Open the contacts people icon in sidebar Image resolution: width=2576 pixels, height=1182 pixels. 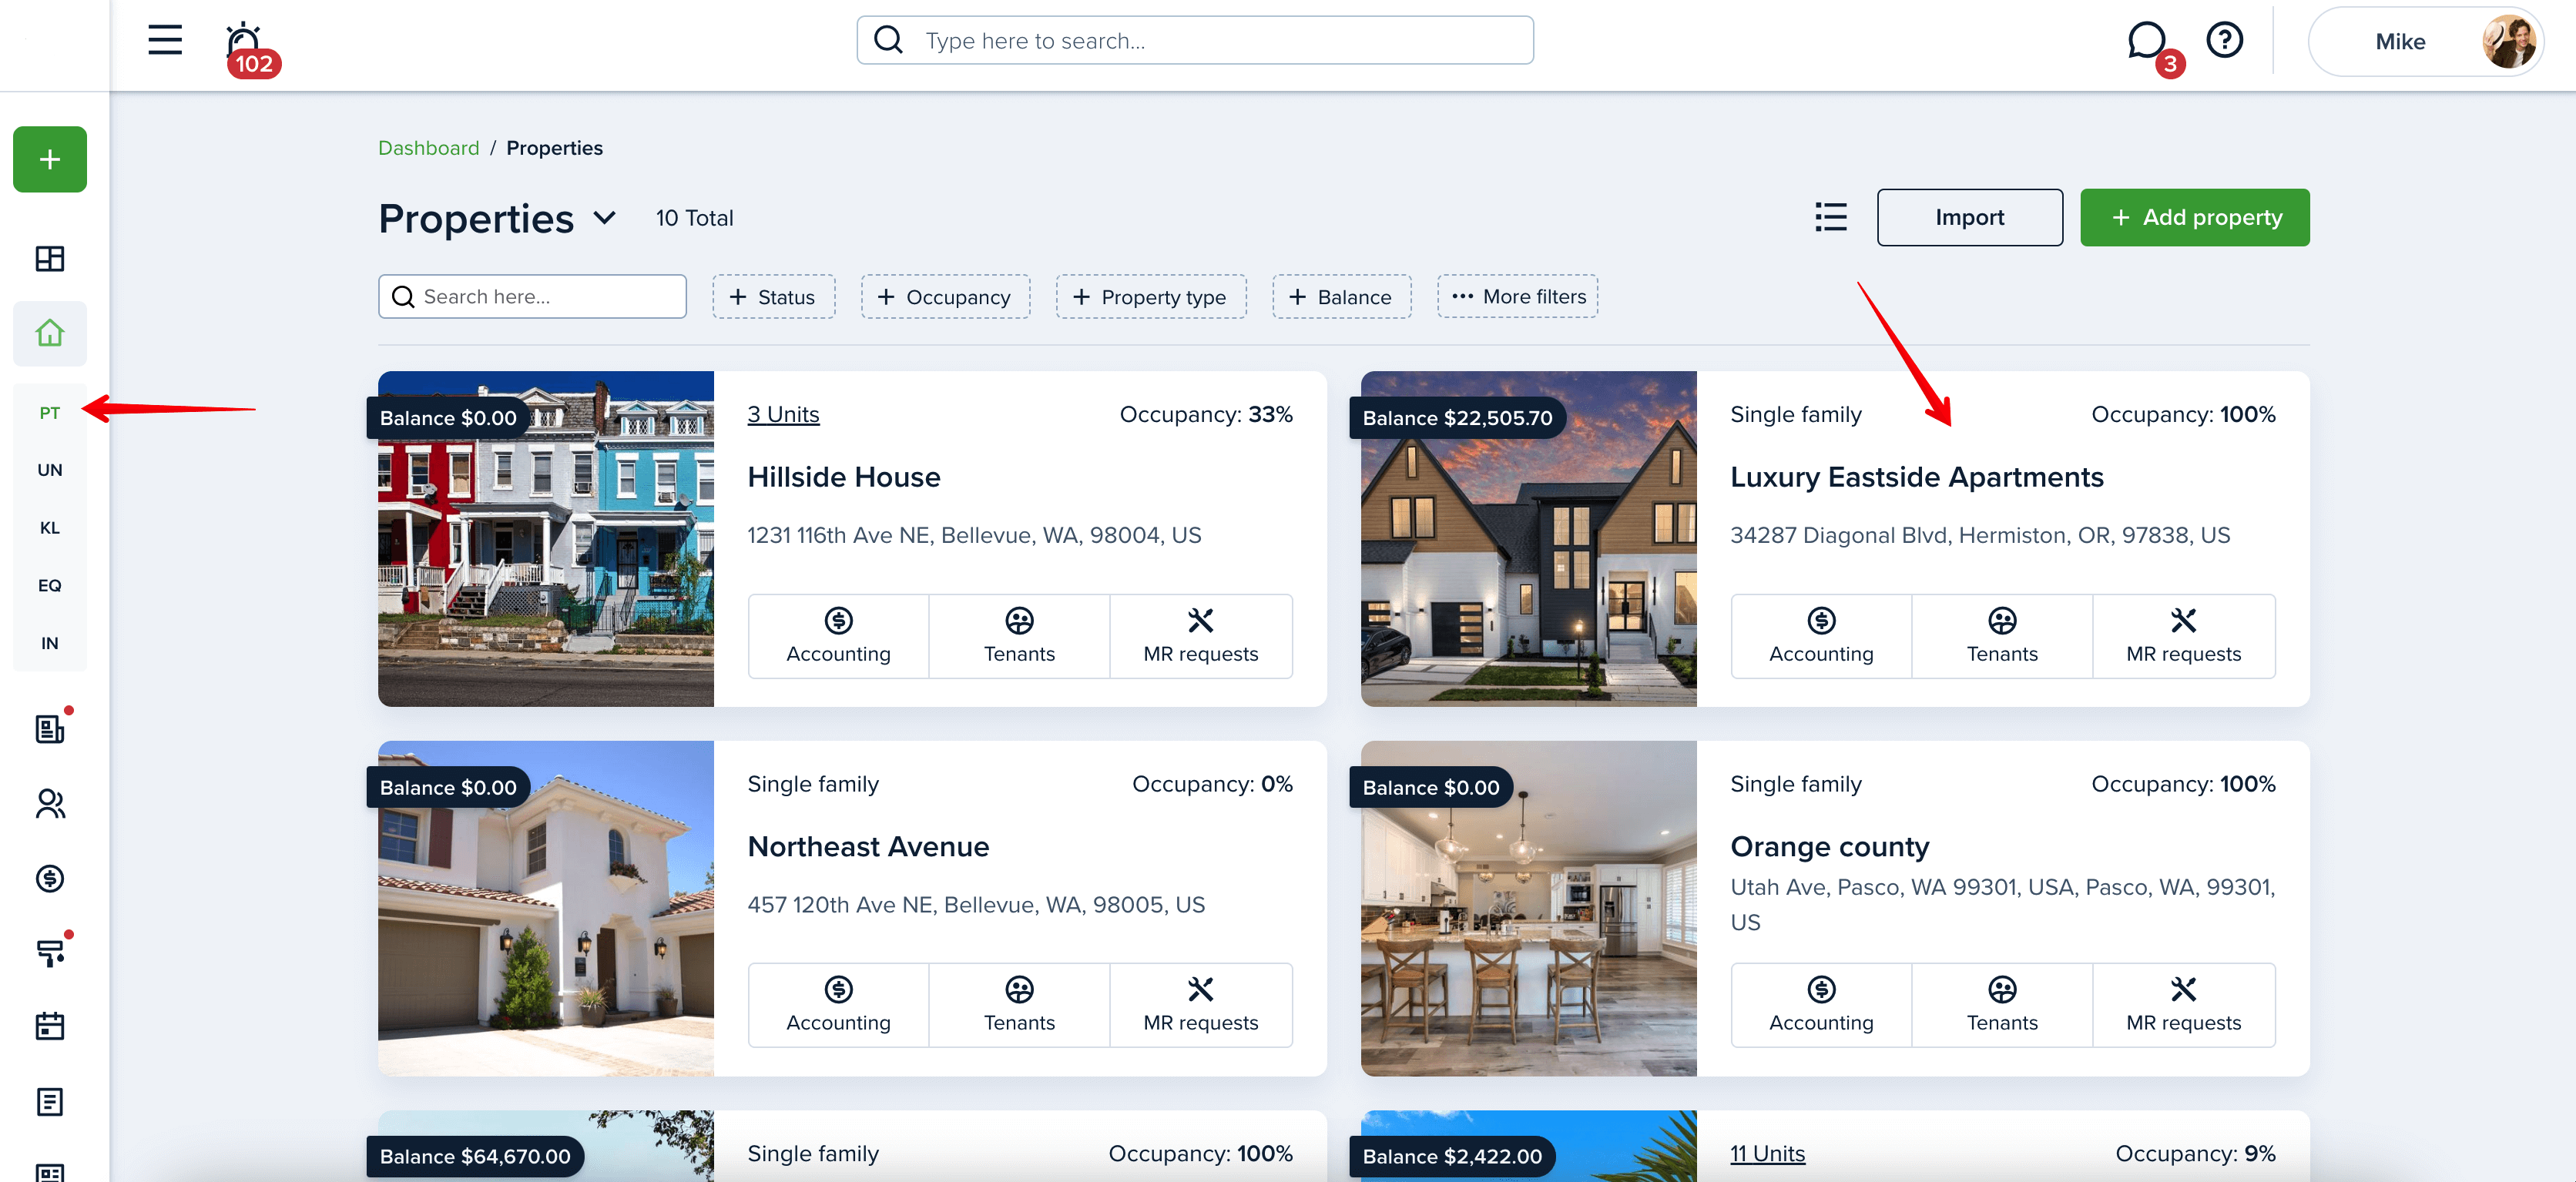50,804
